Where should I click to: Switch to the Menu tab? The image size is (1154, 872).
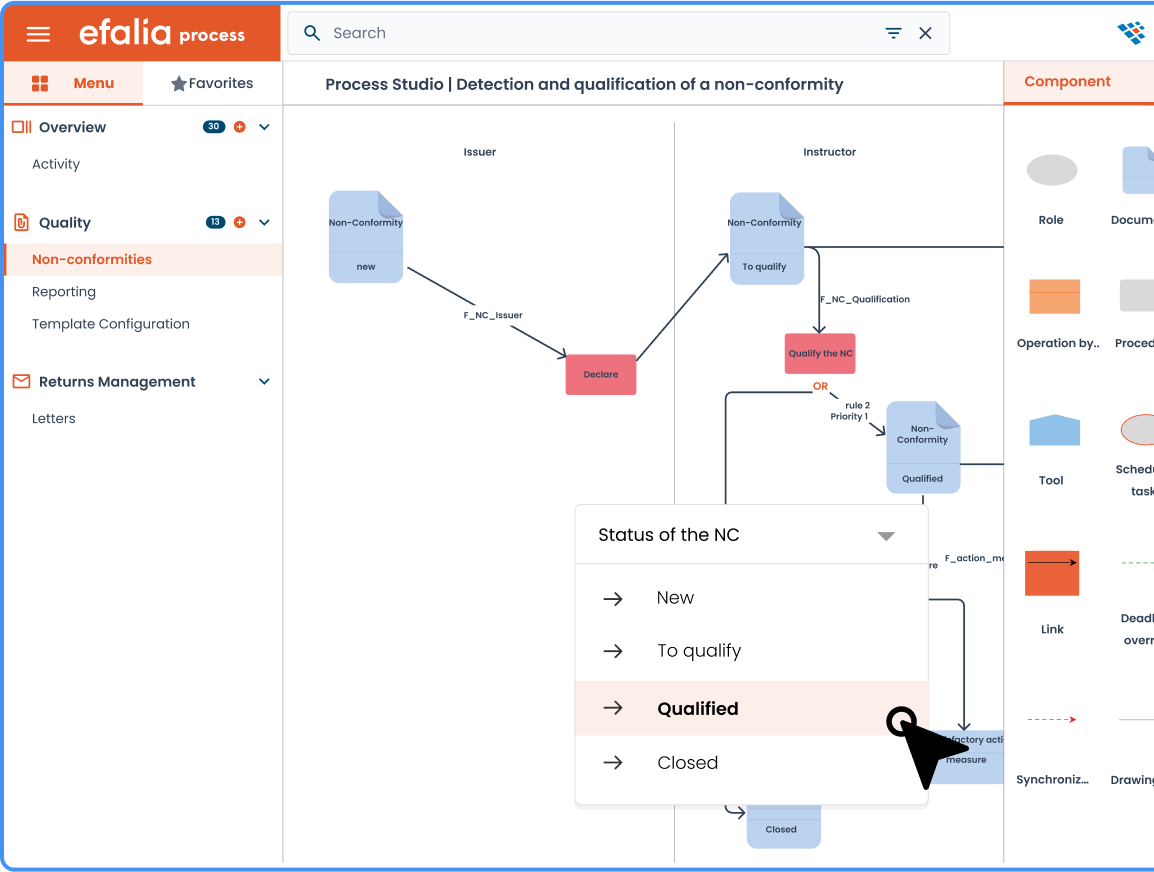74,83
